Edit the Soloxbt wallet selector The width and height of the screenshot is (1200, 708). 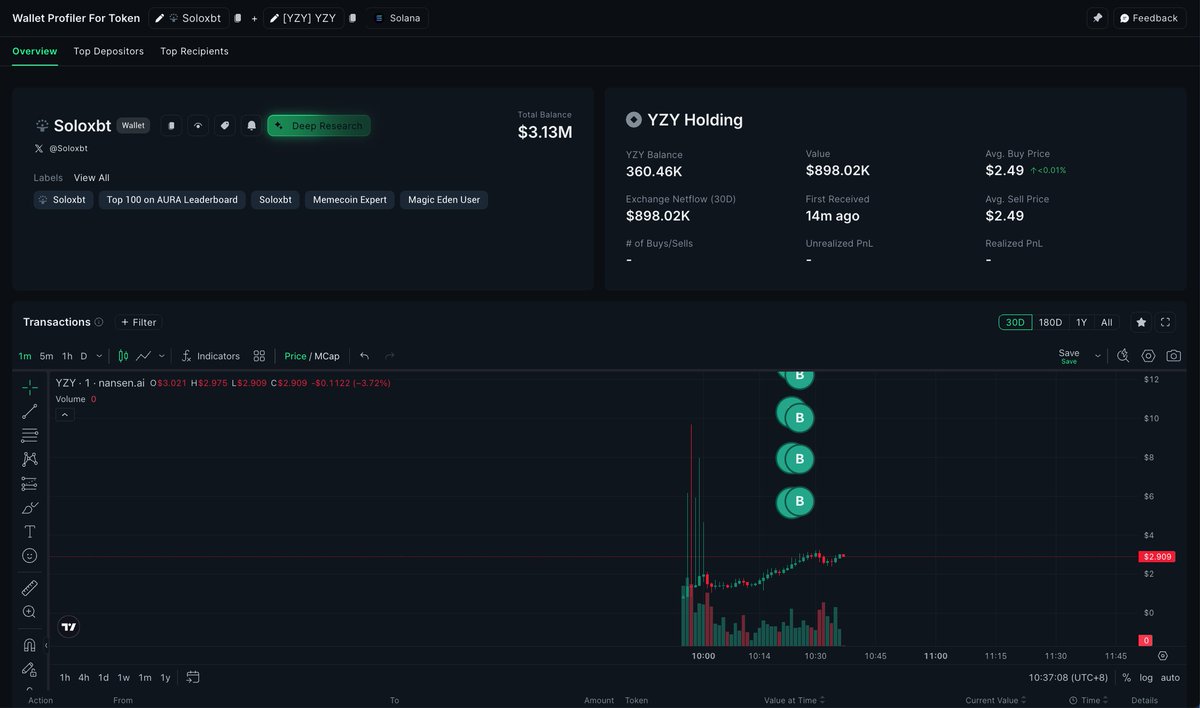click(187, 18)
